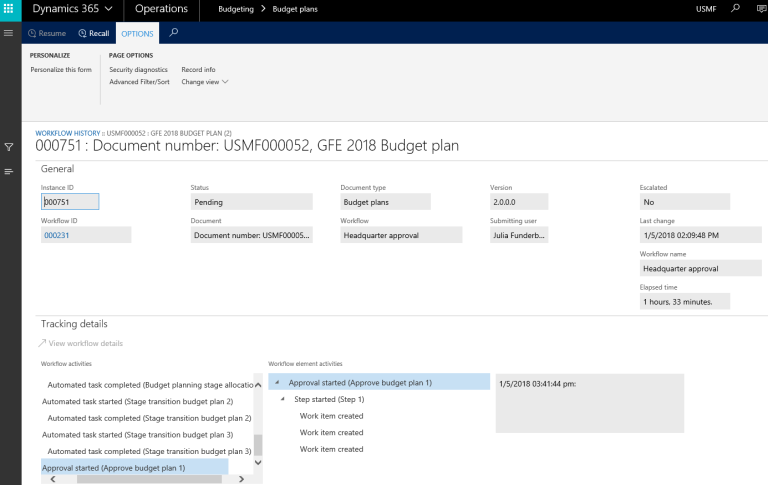Select Personalize this form option
This screenshot has width=768, height=485.
point(61,70)
